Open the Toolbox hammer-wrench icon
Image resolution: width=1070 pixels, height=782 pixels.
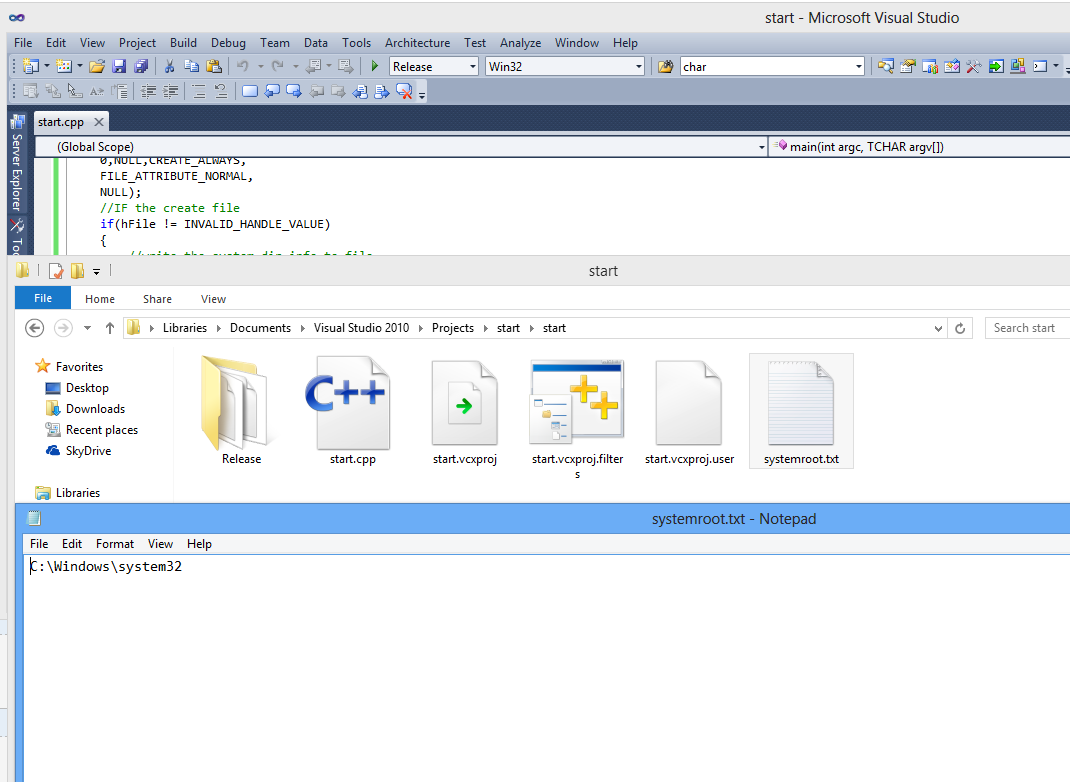(974, 66)
